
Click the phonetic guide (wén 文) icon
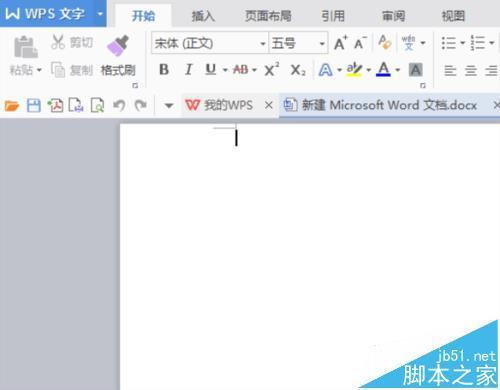point(409,43)
